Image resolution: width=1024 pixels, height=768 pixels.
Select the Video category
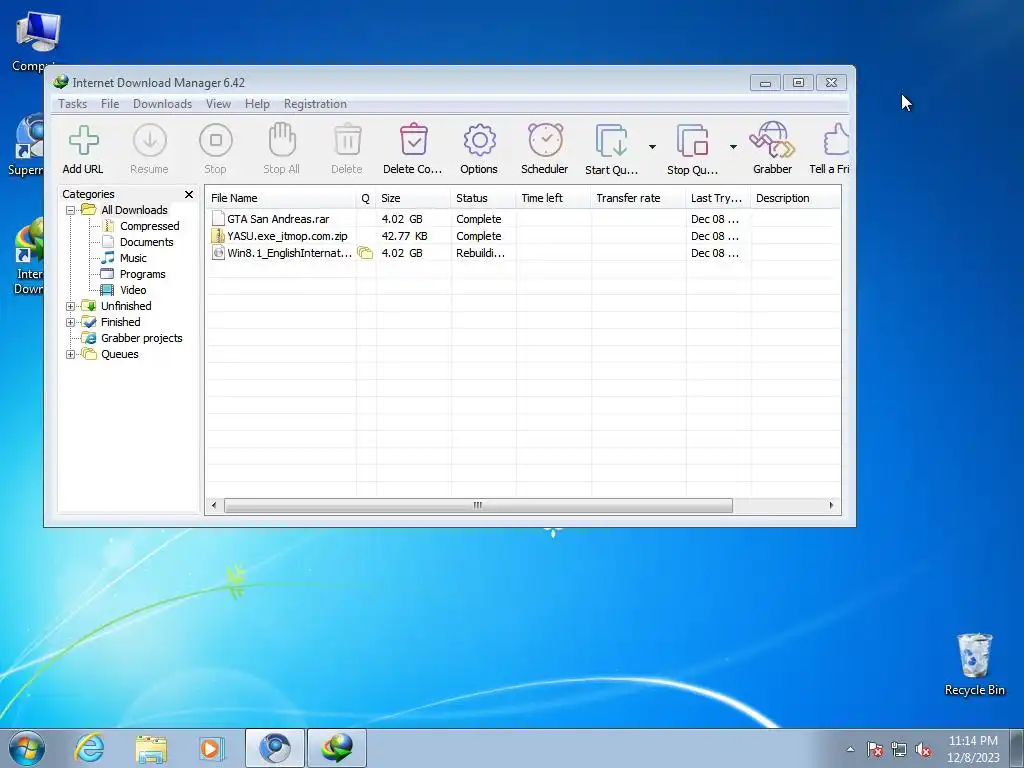(133, 290)
